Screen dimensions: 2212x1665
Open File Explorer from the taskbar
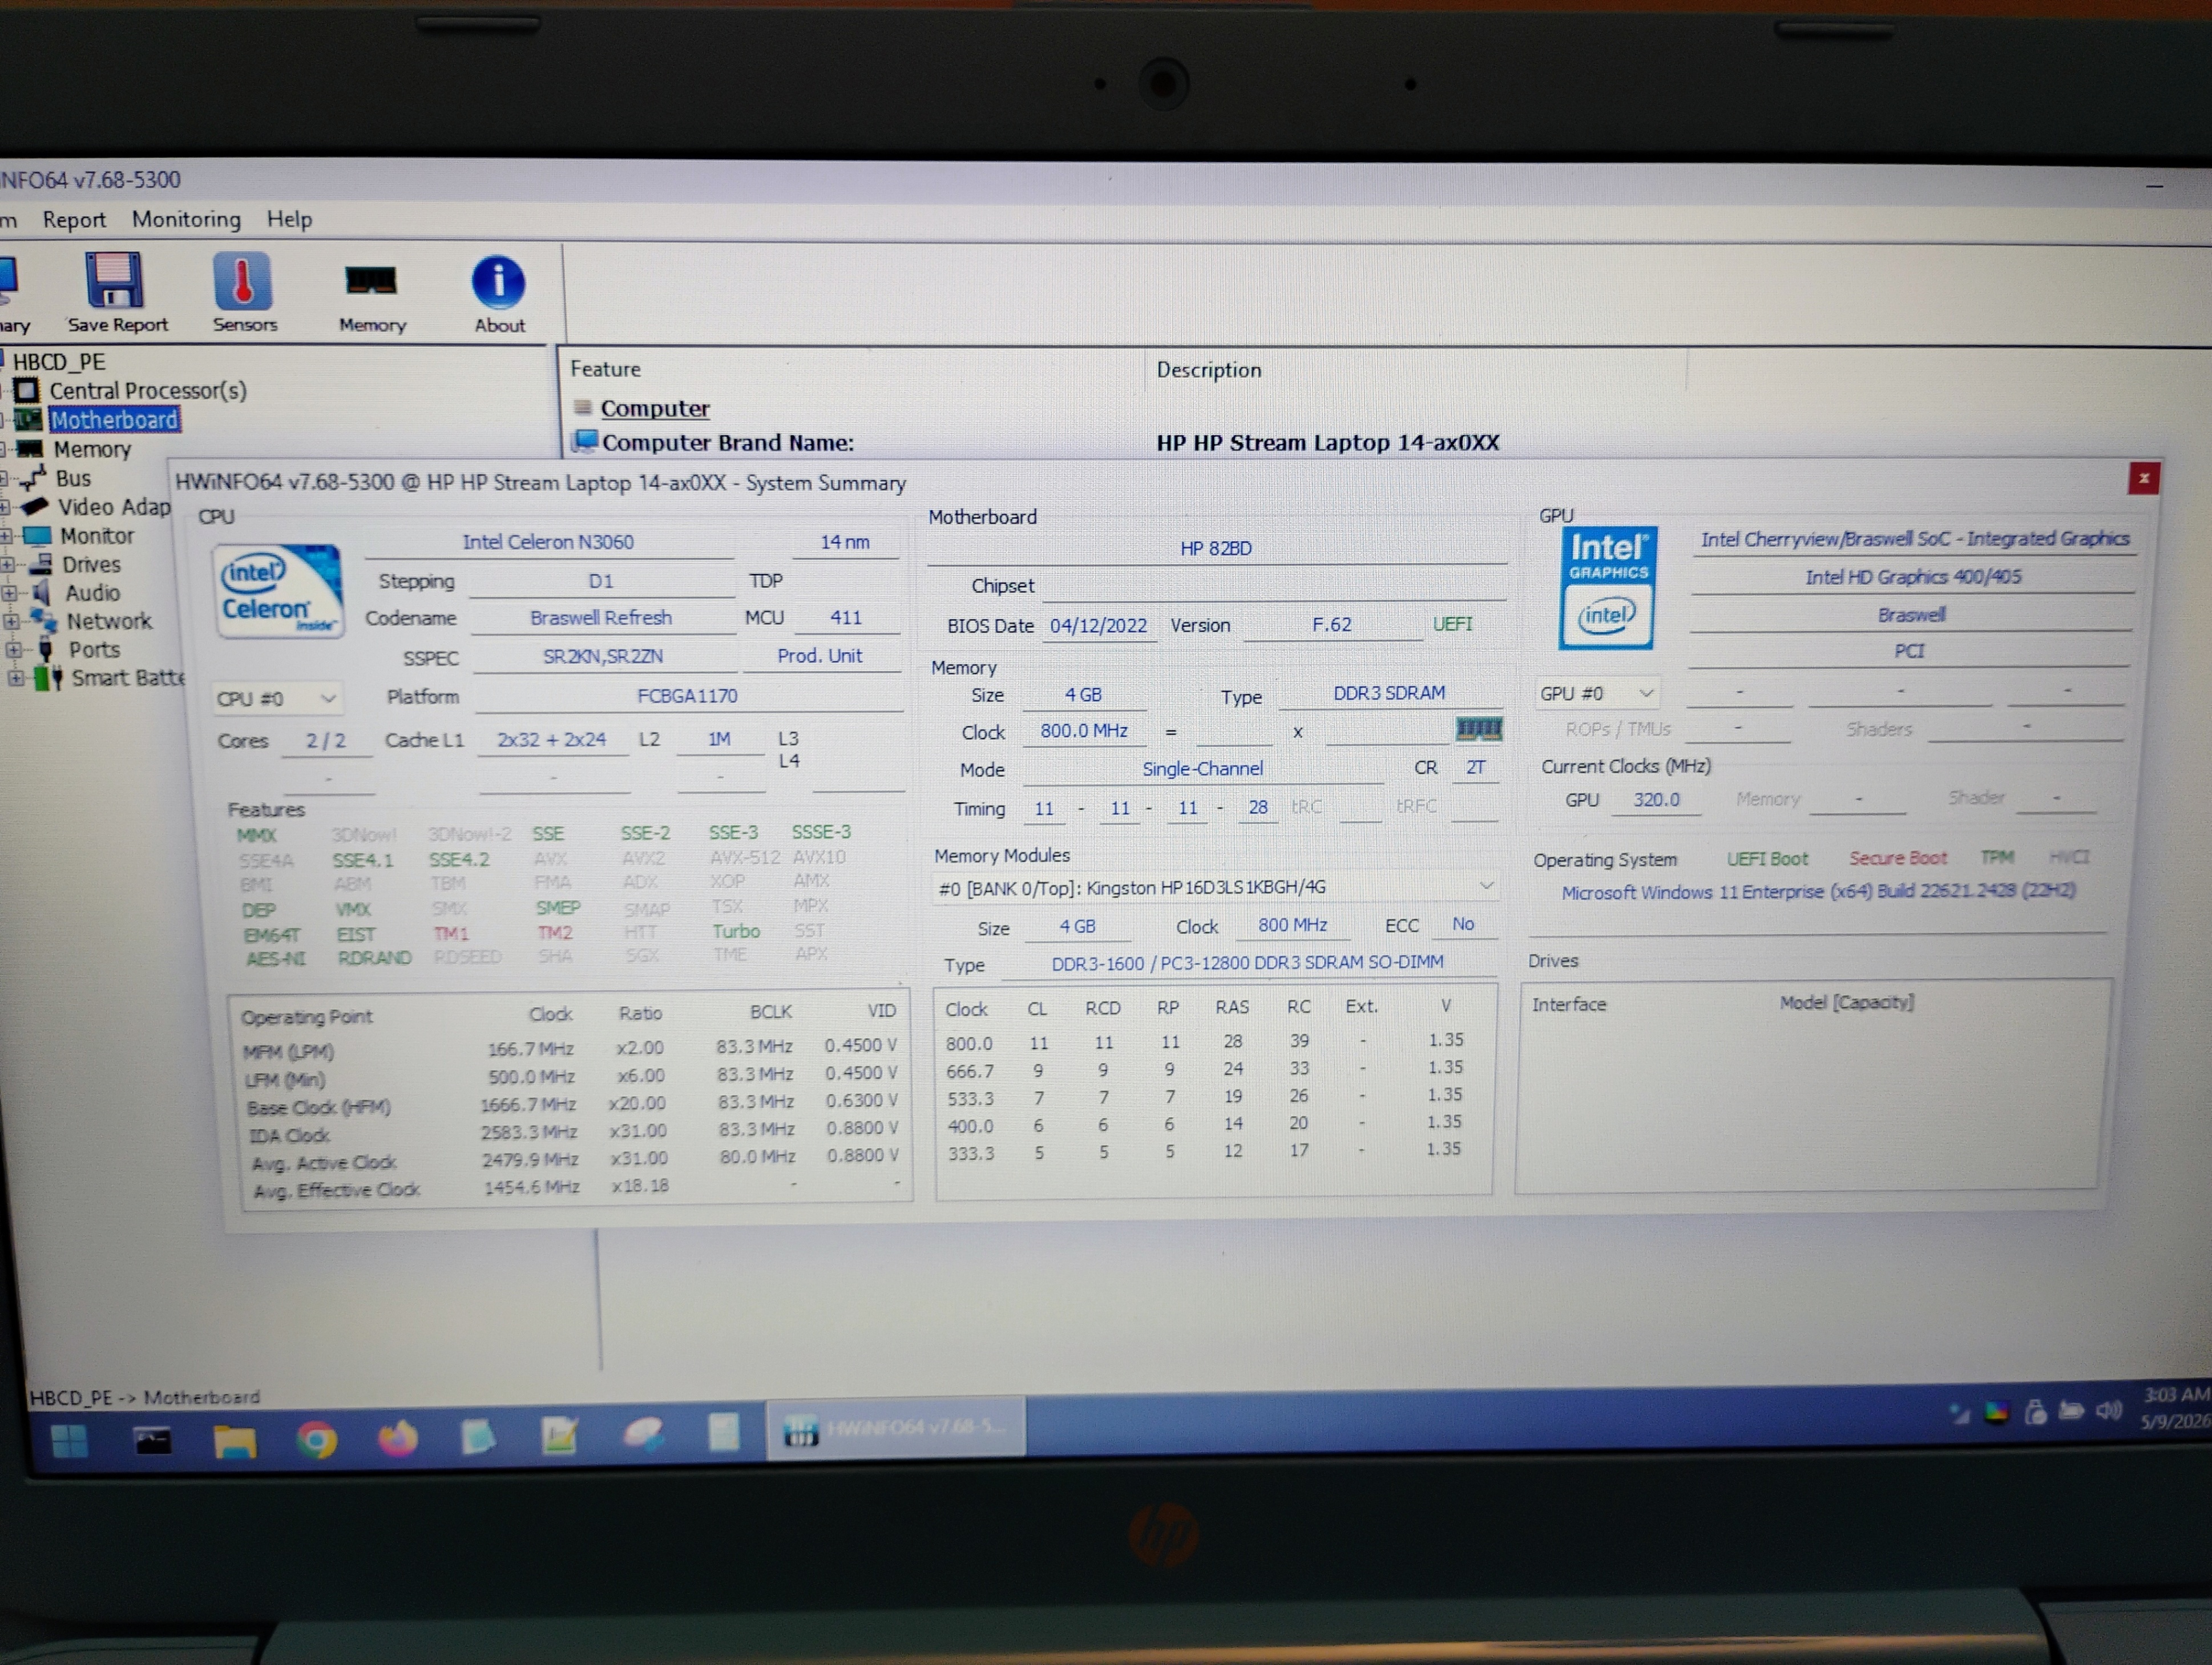pos(234,1441)
